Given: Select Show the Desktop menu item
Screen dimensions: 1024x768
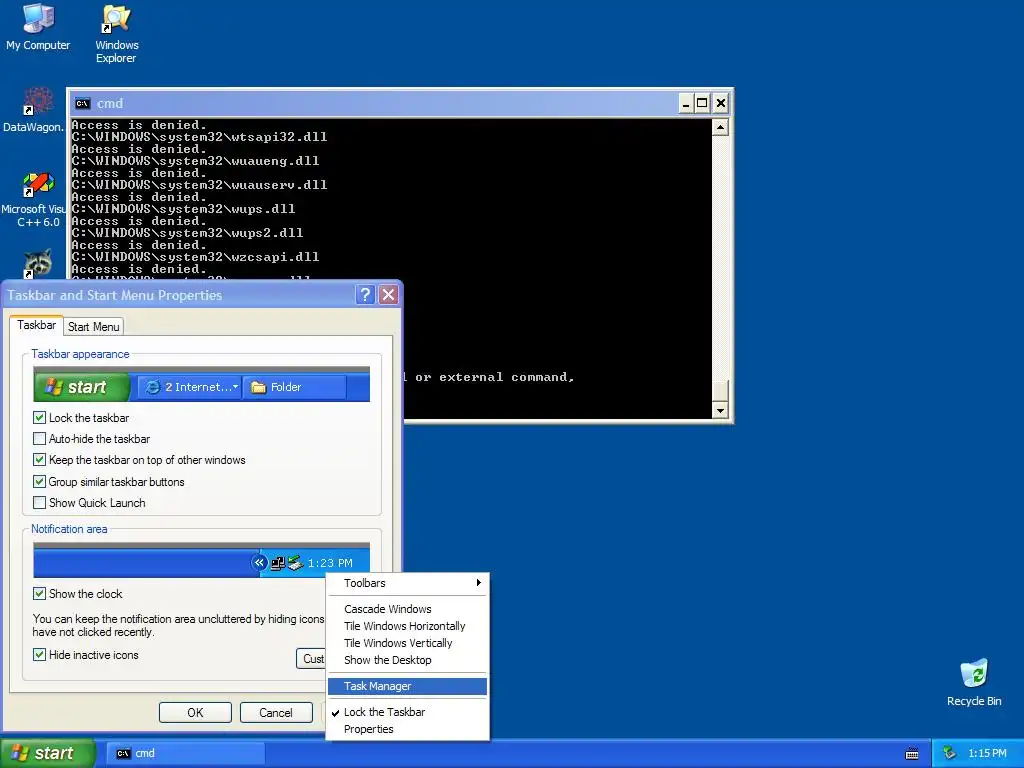Looking at the screenshot, I should (408, 660).
